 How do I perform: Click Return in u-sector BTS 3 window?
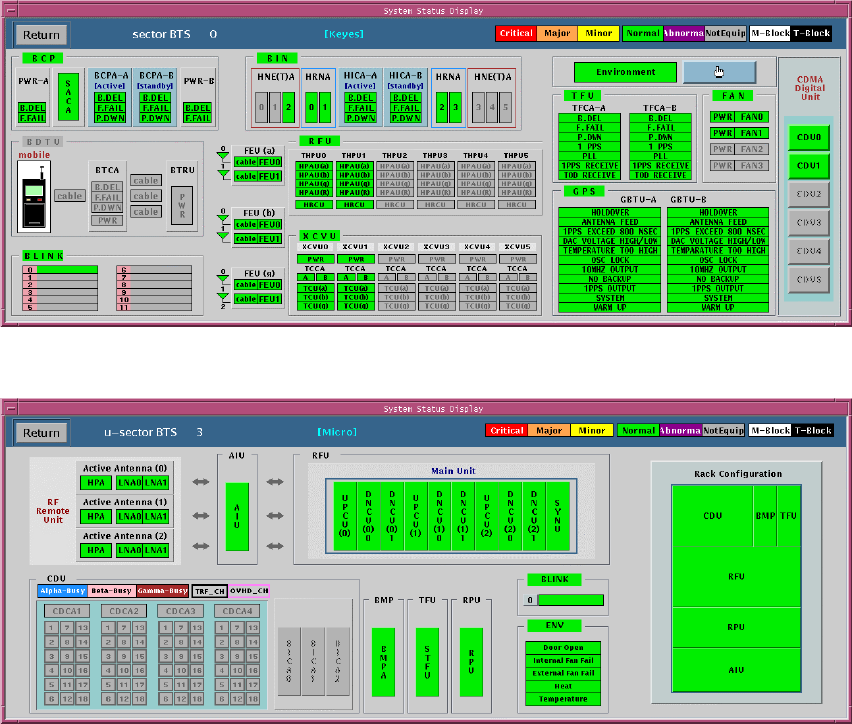(41, 433)
